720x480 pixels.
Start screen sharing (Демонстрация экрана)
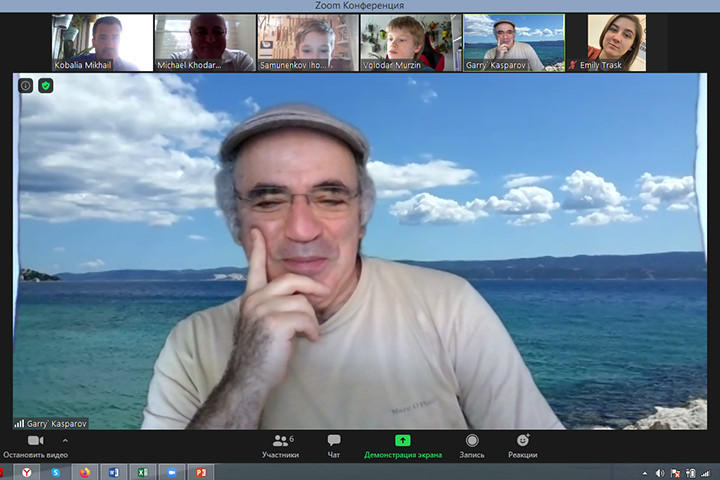[x=402, y=446]
